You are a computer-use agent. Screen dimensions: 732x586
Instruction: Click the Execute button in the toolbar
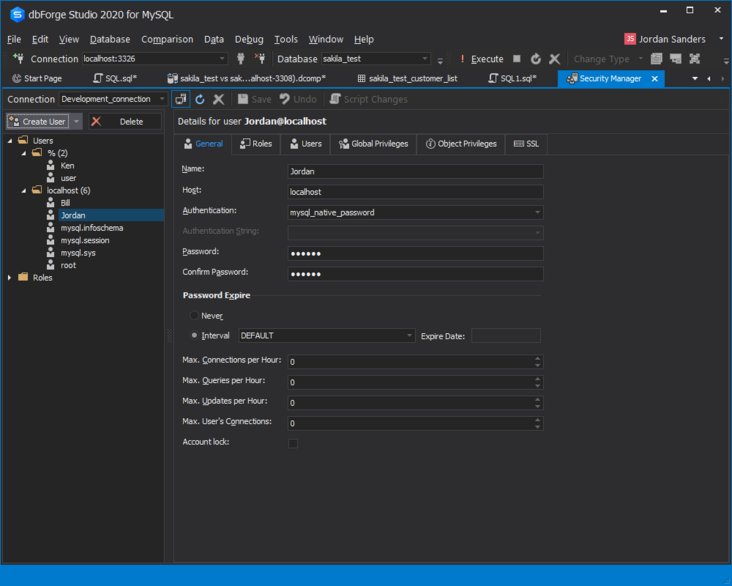[x=482, y=59]
